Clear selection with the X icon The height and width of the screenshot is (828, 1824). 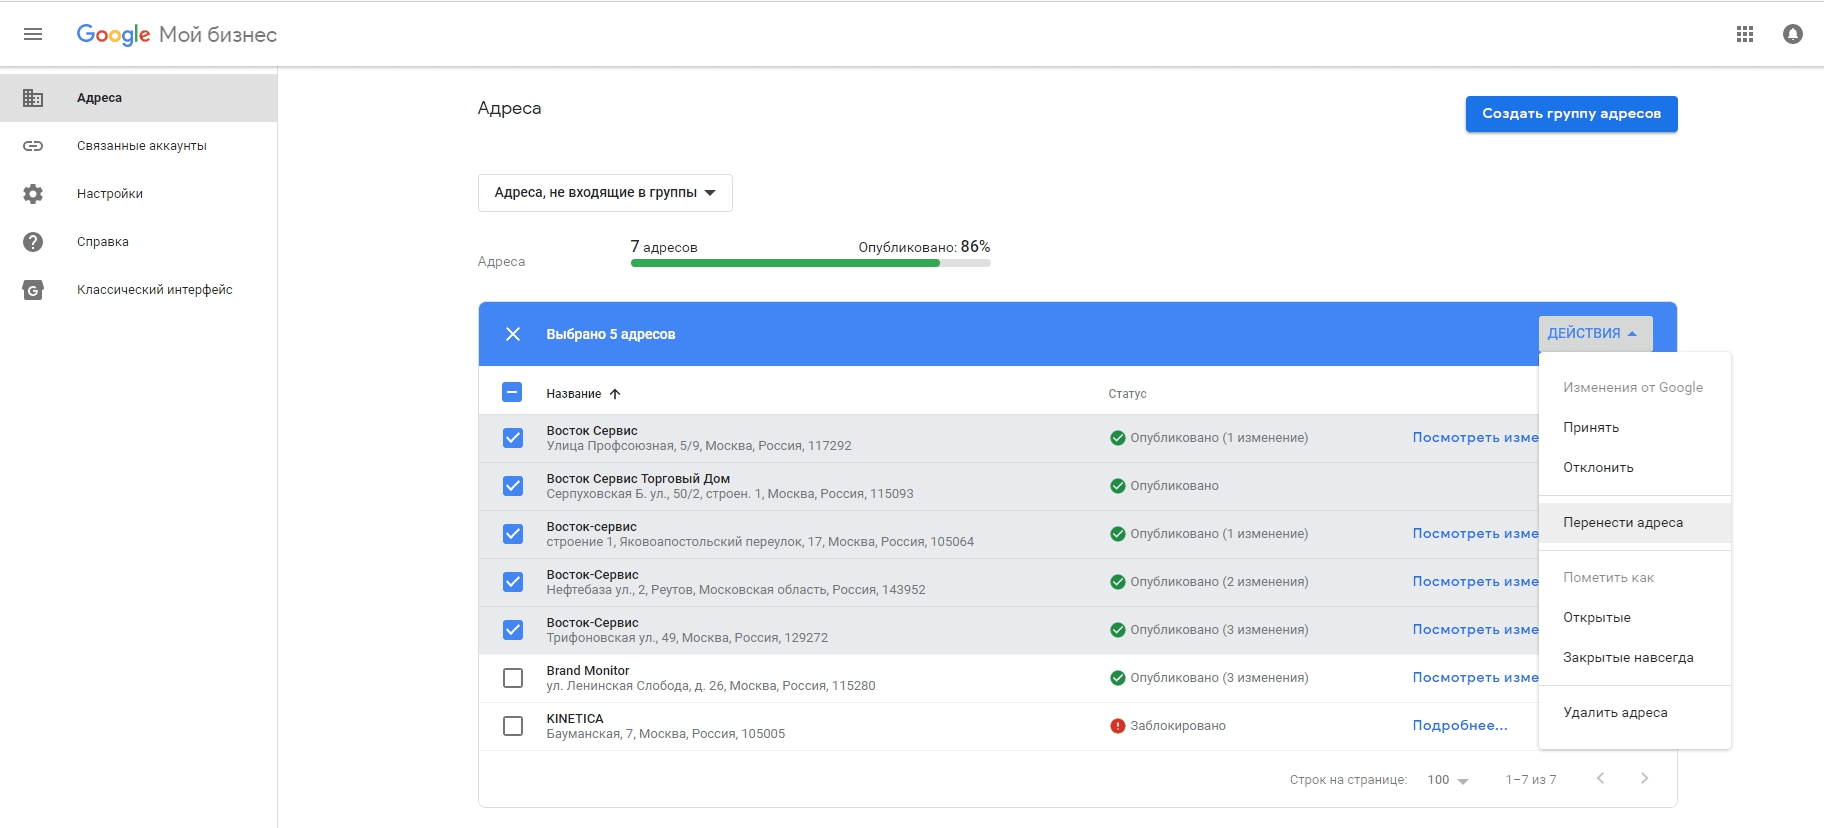513,334
